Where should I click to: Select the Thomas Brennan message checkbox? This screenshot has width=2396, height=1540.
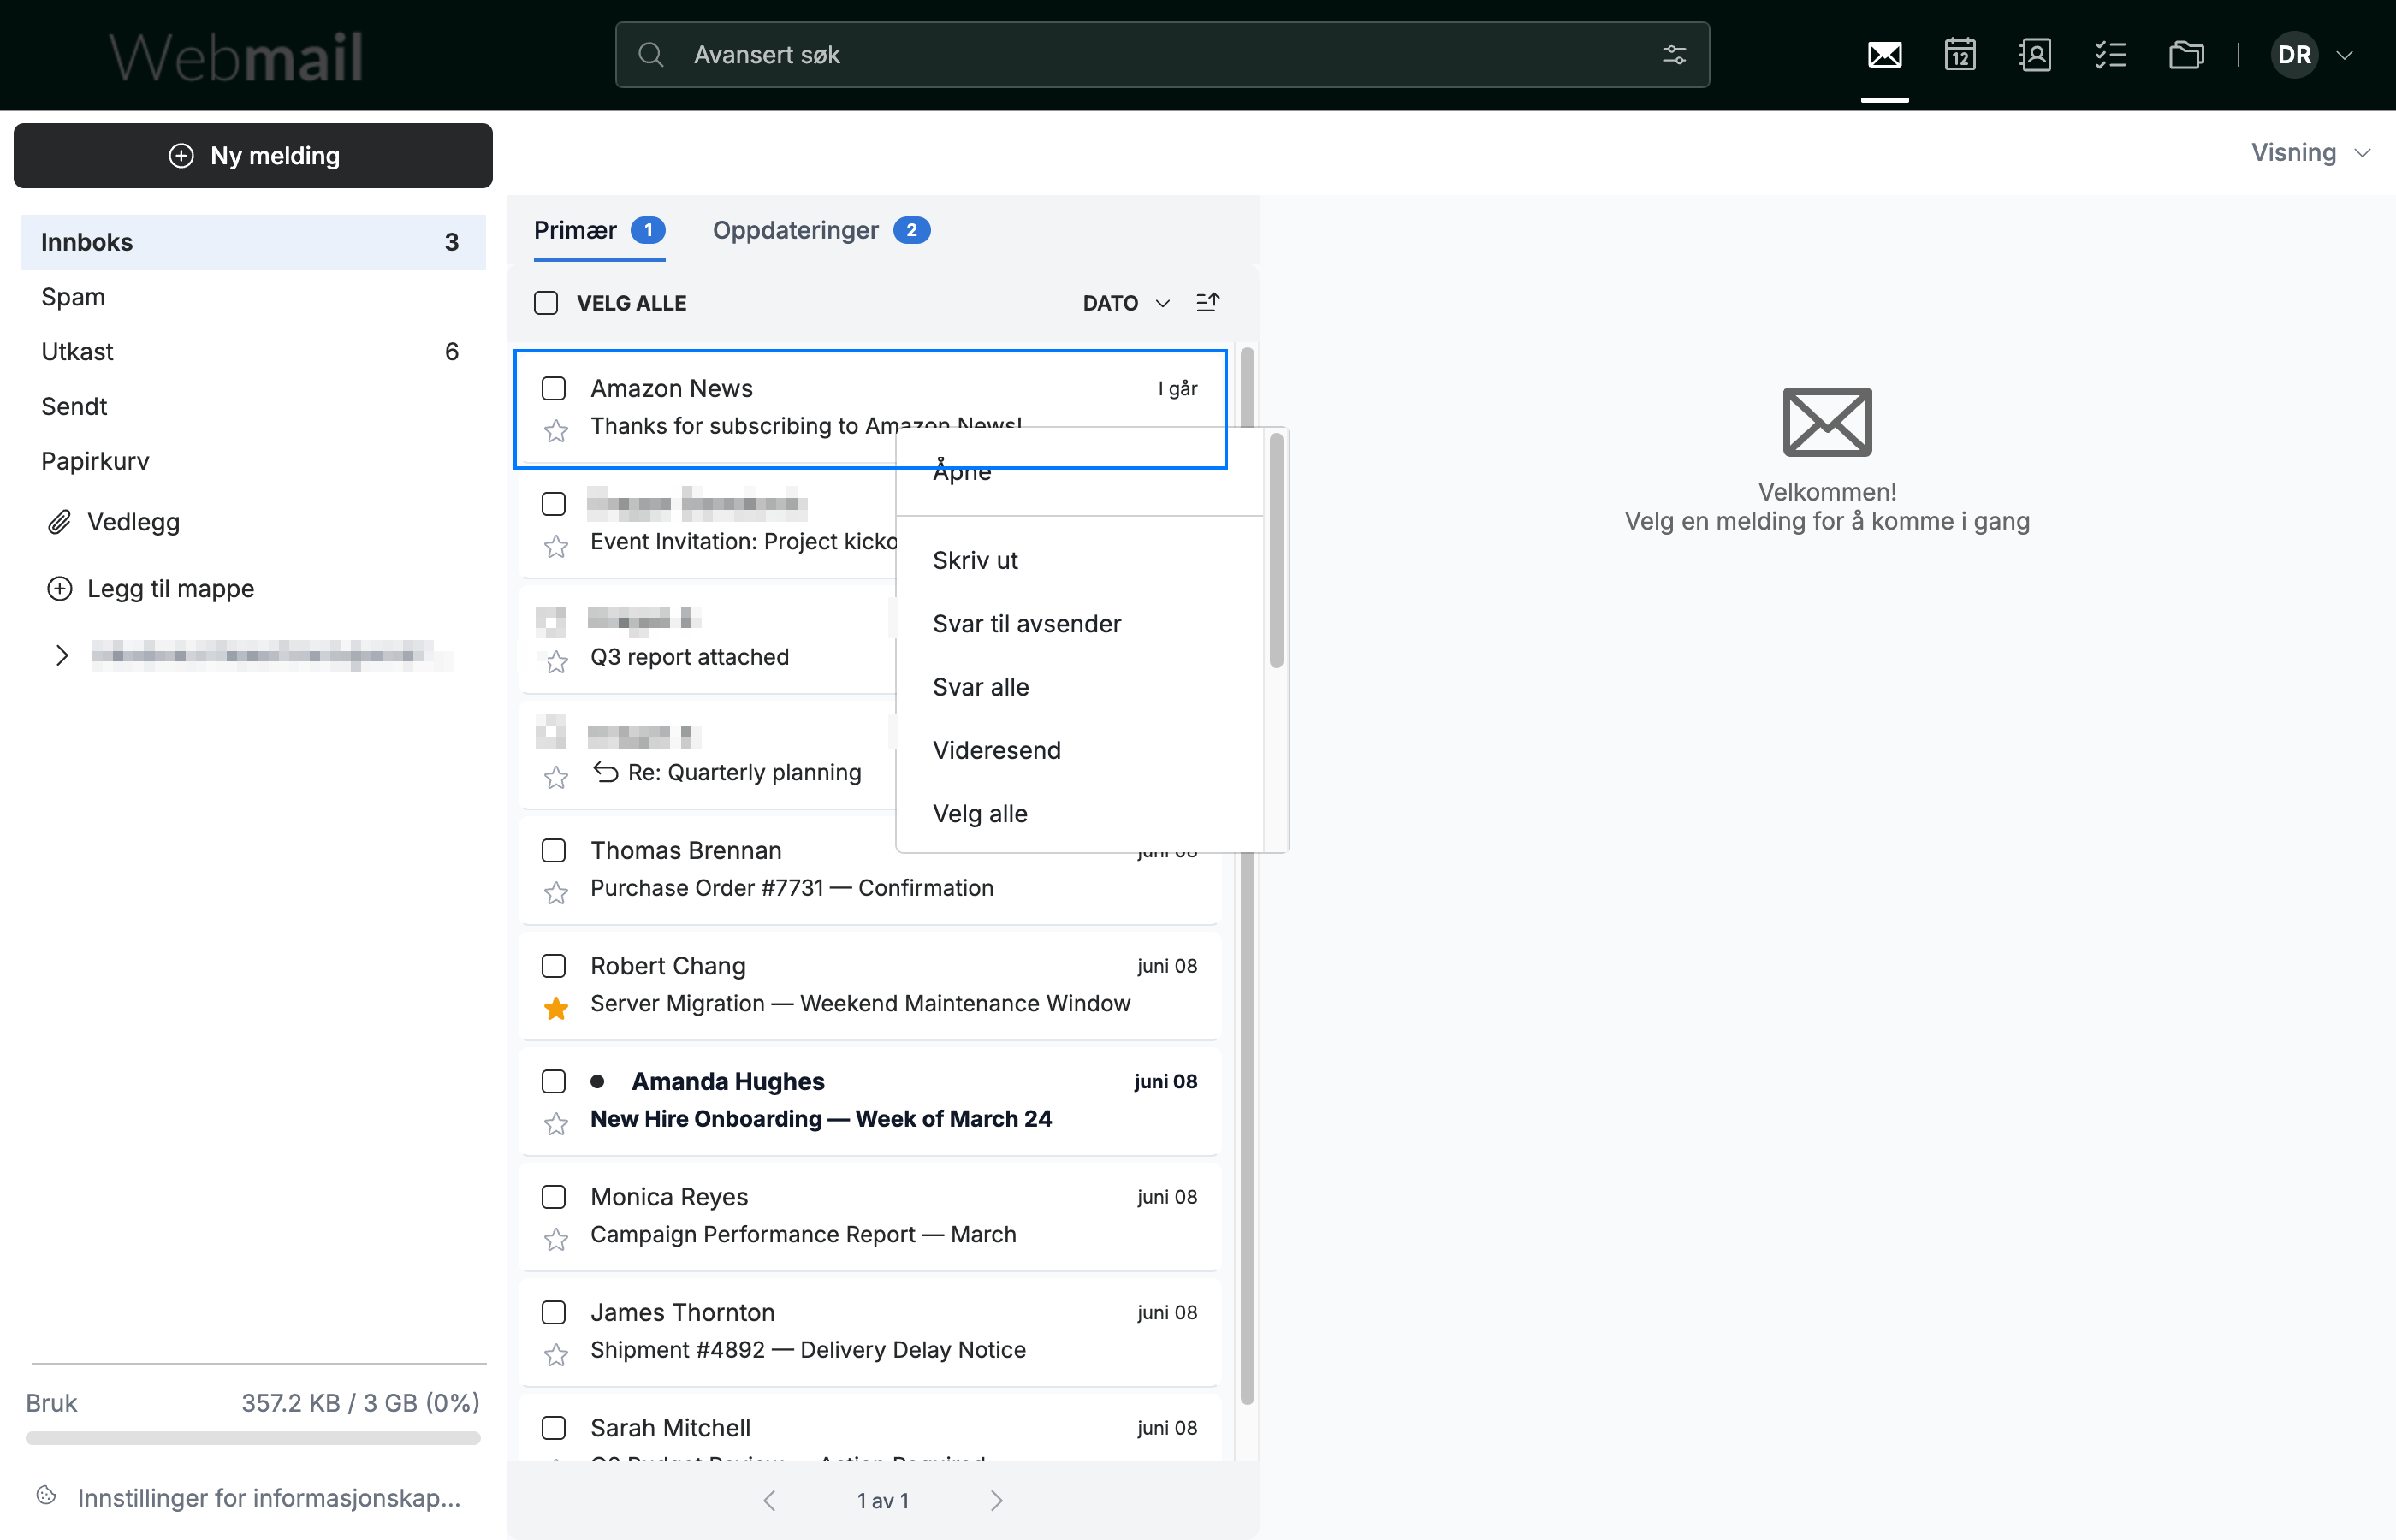tap(553, 850)
